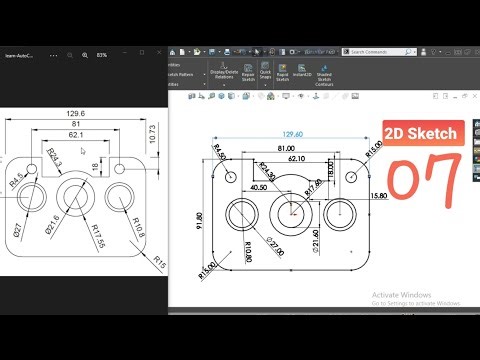Run Repair Sketch tool
The width and height of the screenshot is (480, 360).
tap(248, 73)
